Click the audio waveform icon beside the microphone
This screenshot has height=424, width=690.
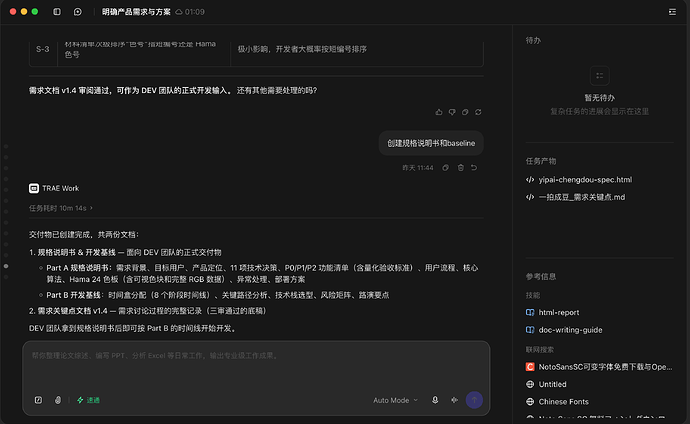[454, 400]
